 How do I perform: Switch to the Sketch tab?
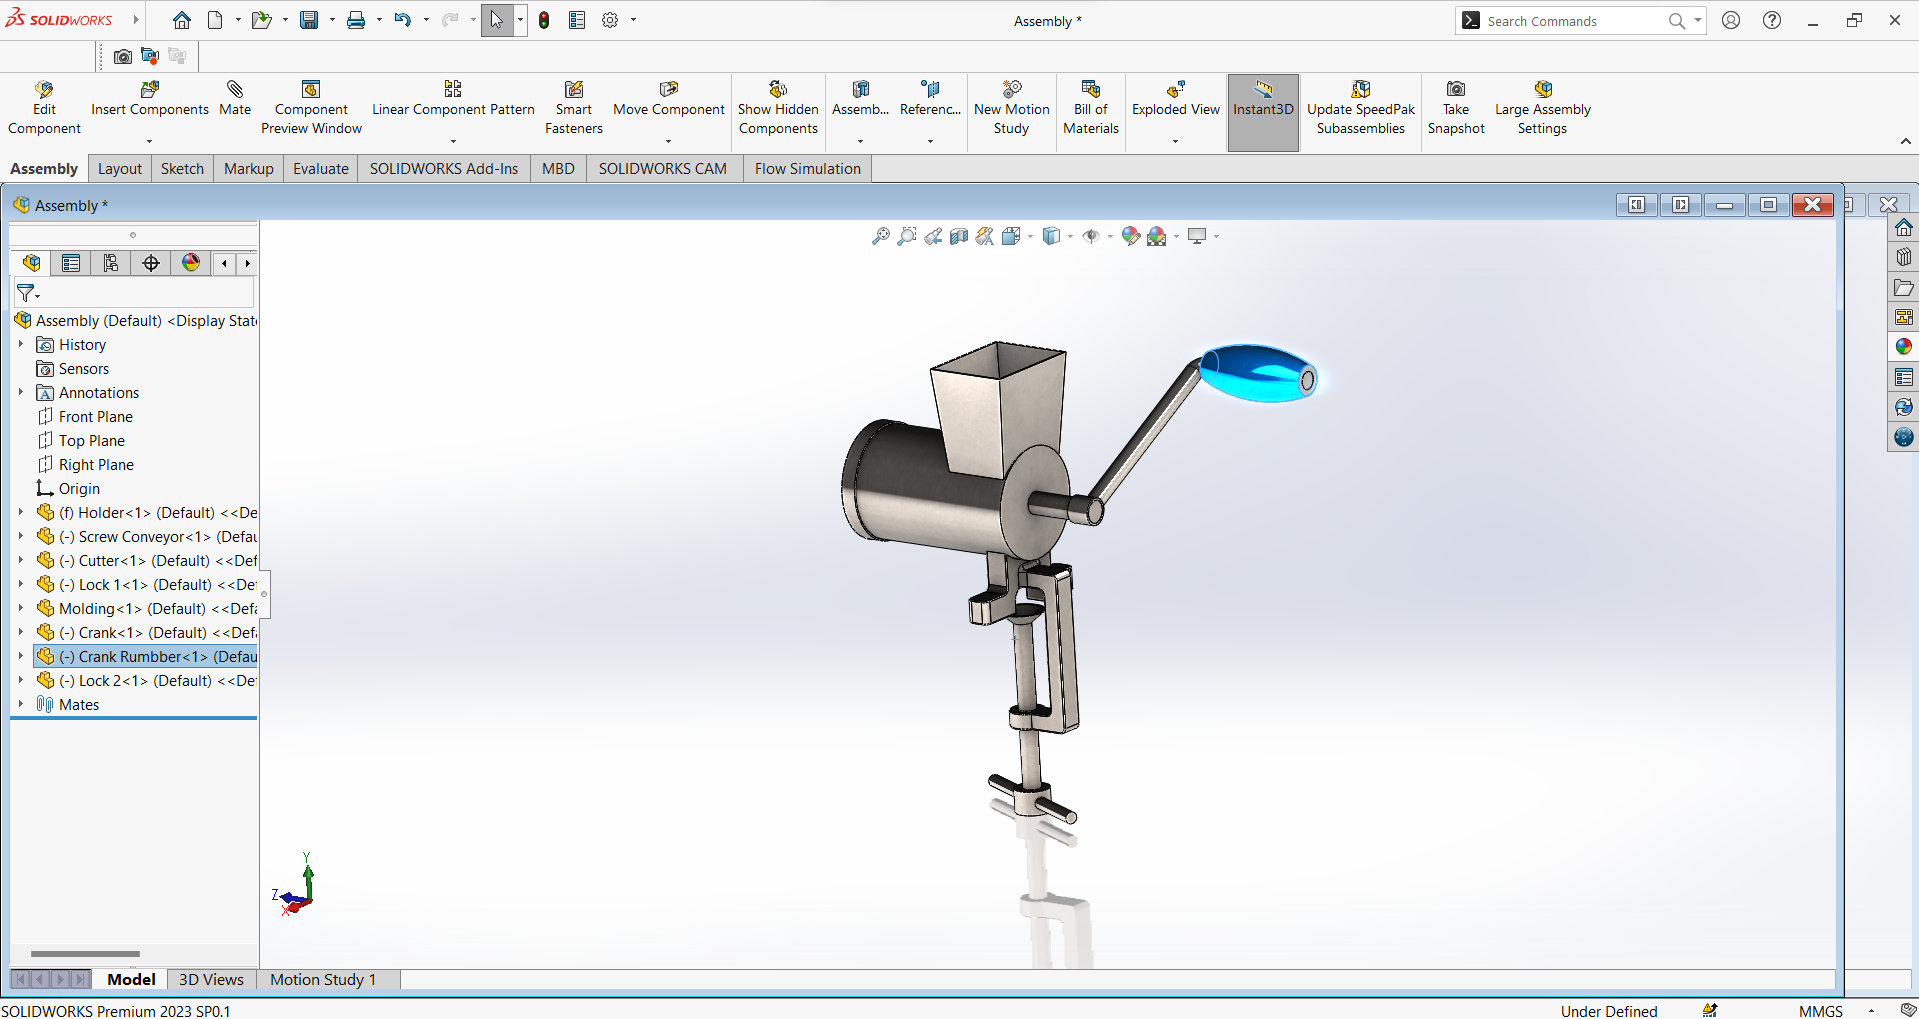pos(182,169)
